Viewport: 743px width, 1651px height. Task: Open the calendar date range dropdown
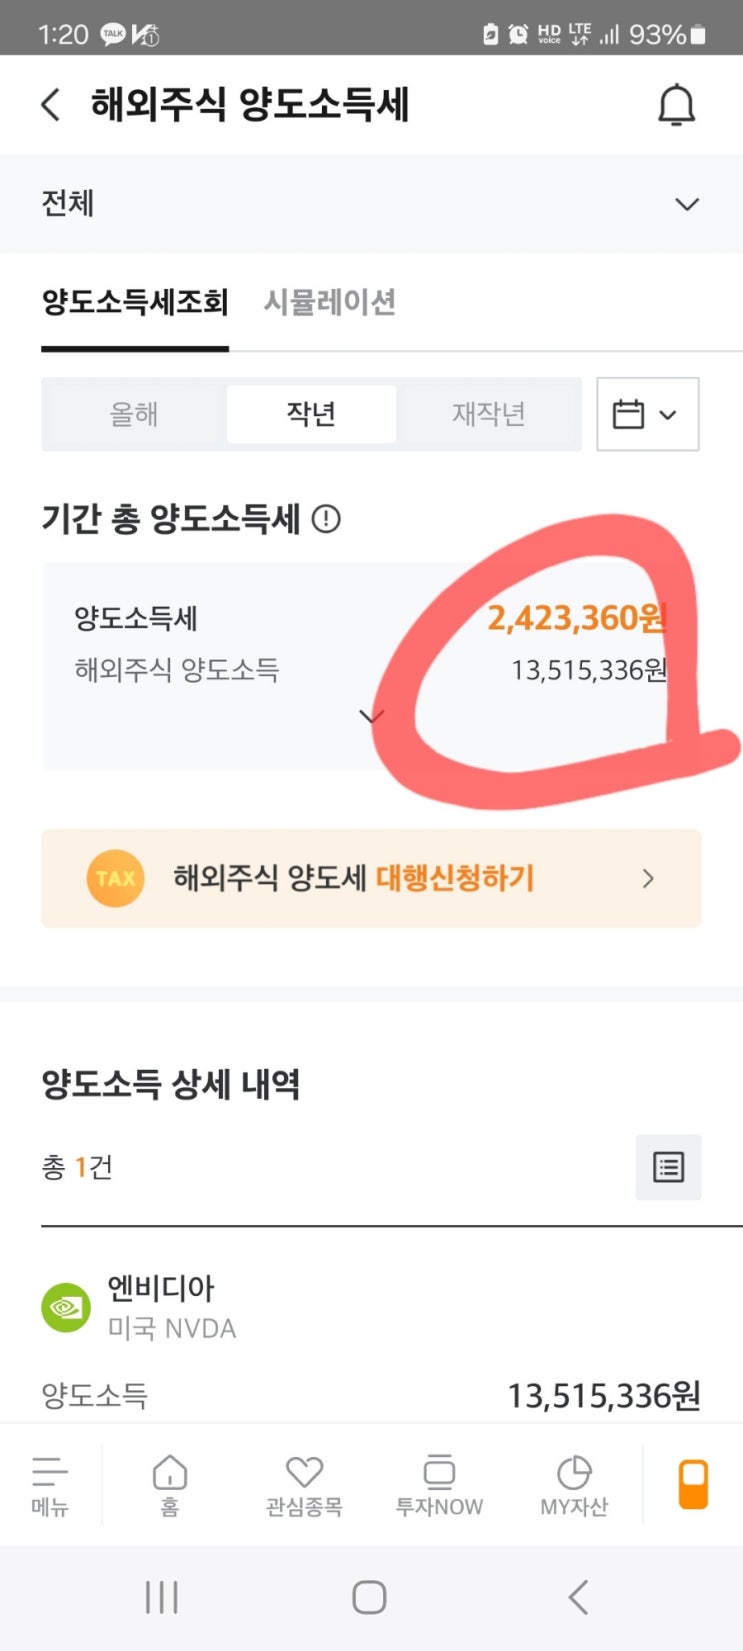tap(647, 414)
